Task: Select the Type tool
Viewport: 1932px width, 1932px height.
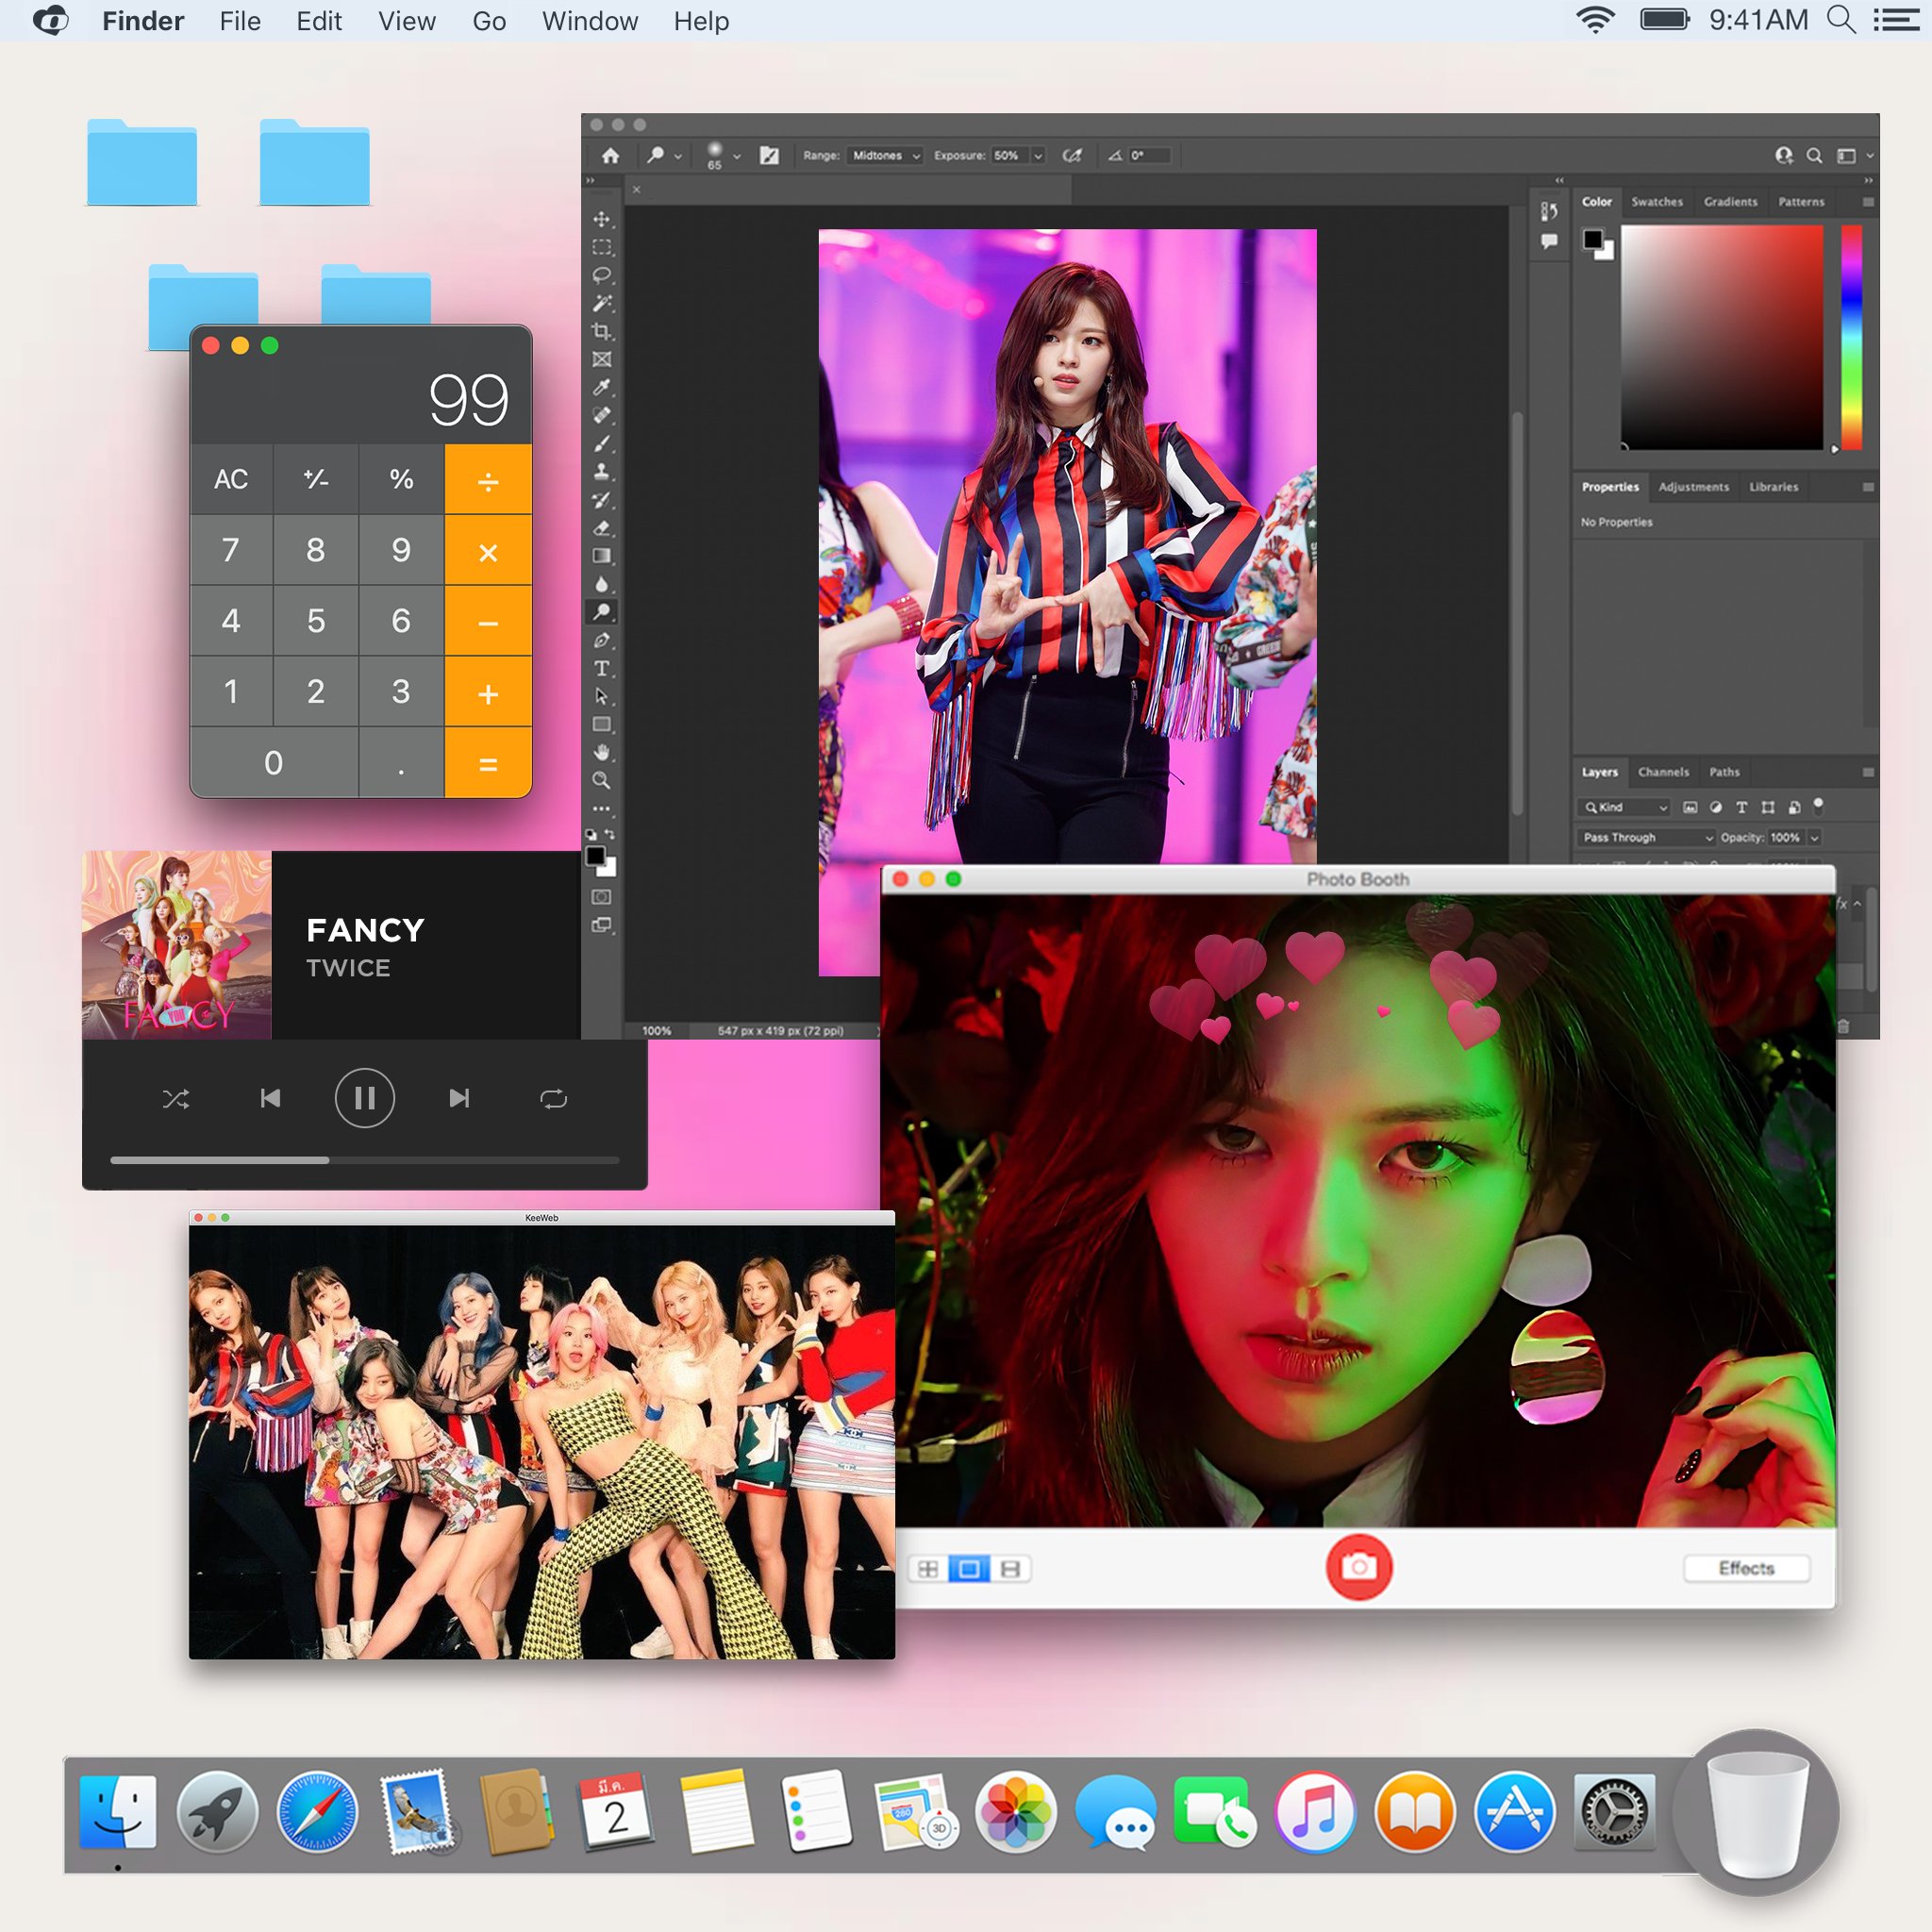Action: click(601, 668)
